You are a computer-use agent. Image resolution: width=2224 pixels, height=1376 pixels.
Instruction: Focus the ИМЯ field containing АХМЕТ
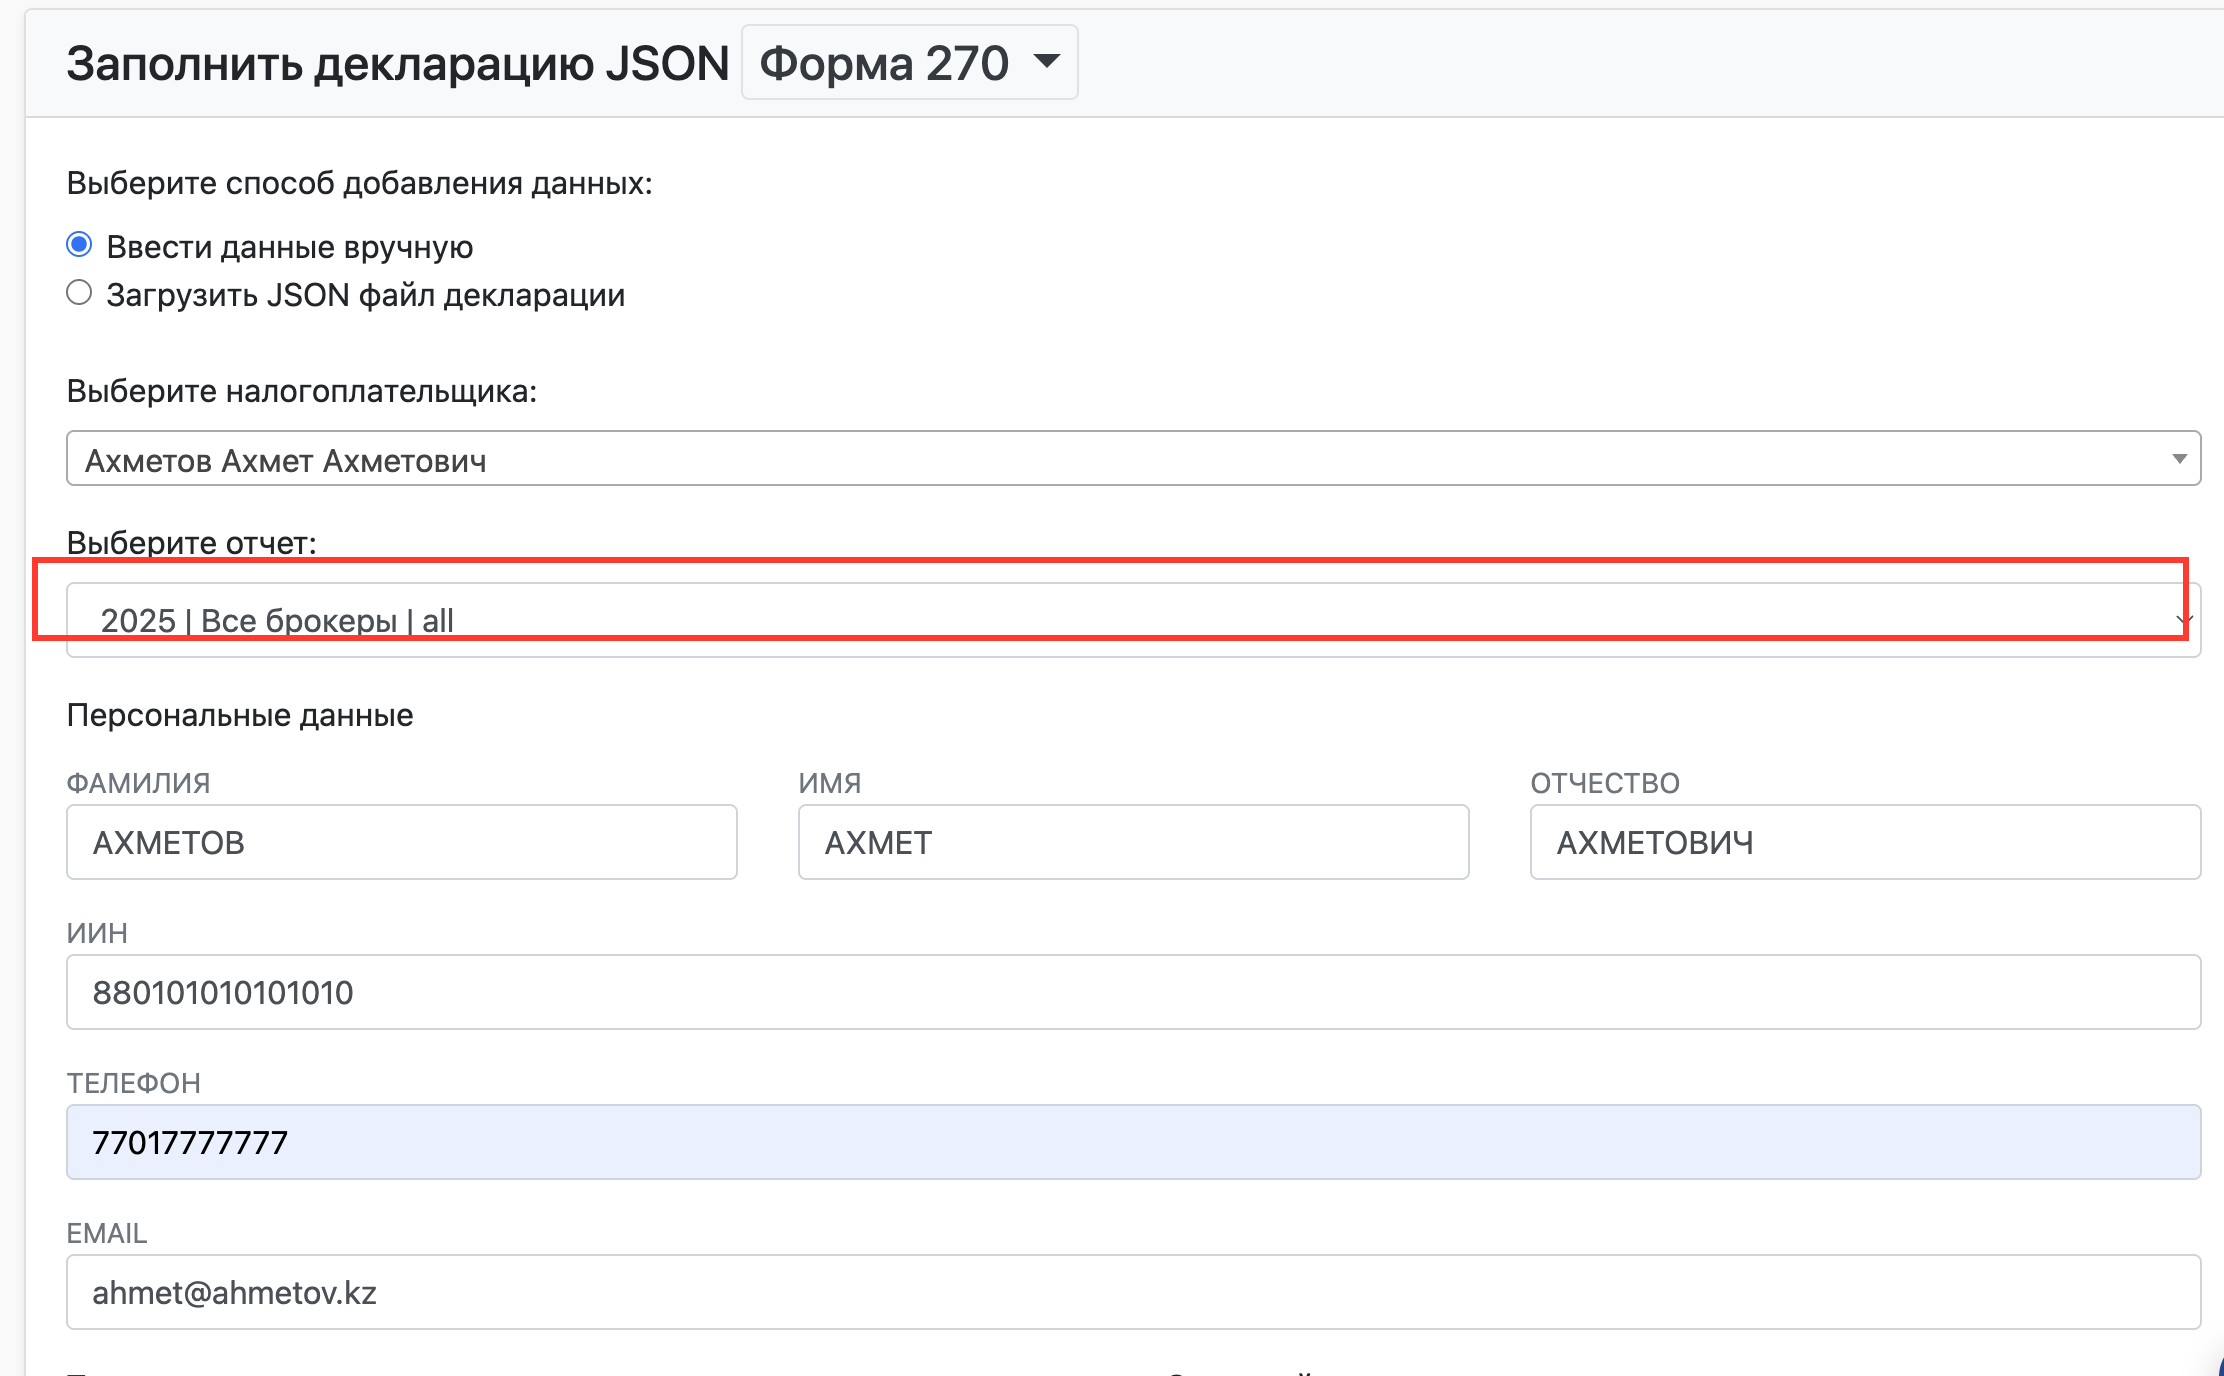click(1133, 842)
